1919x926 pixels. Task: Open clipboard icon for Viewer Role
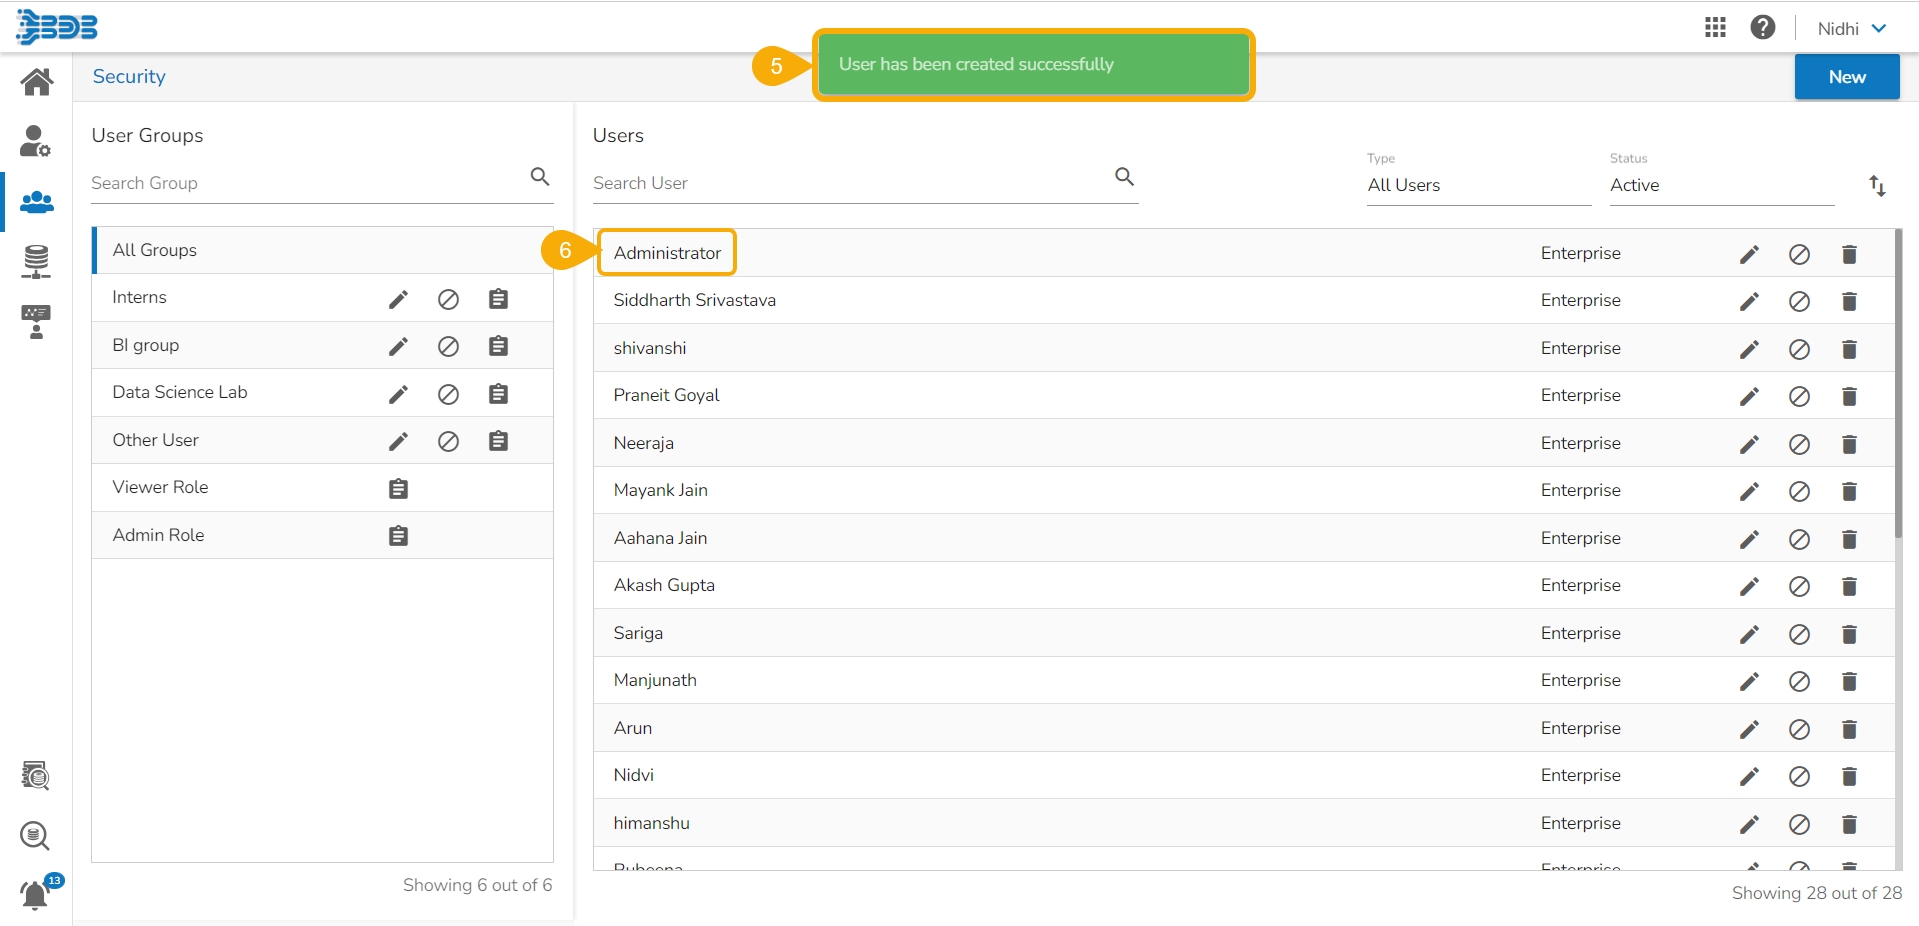[398, 489]
